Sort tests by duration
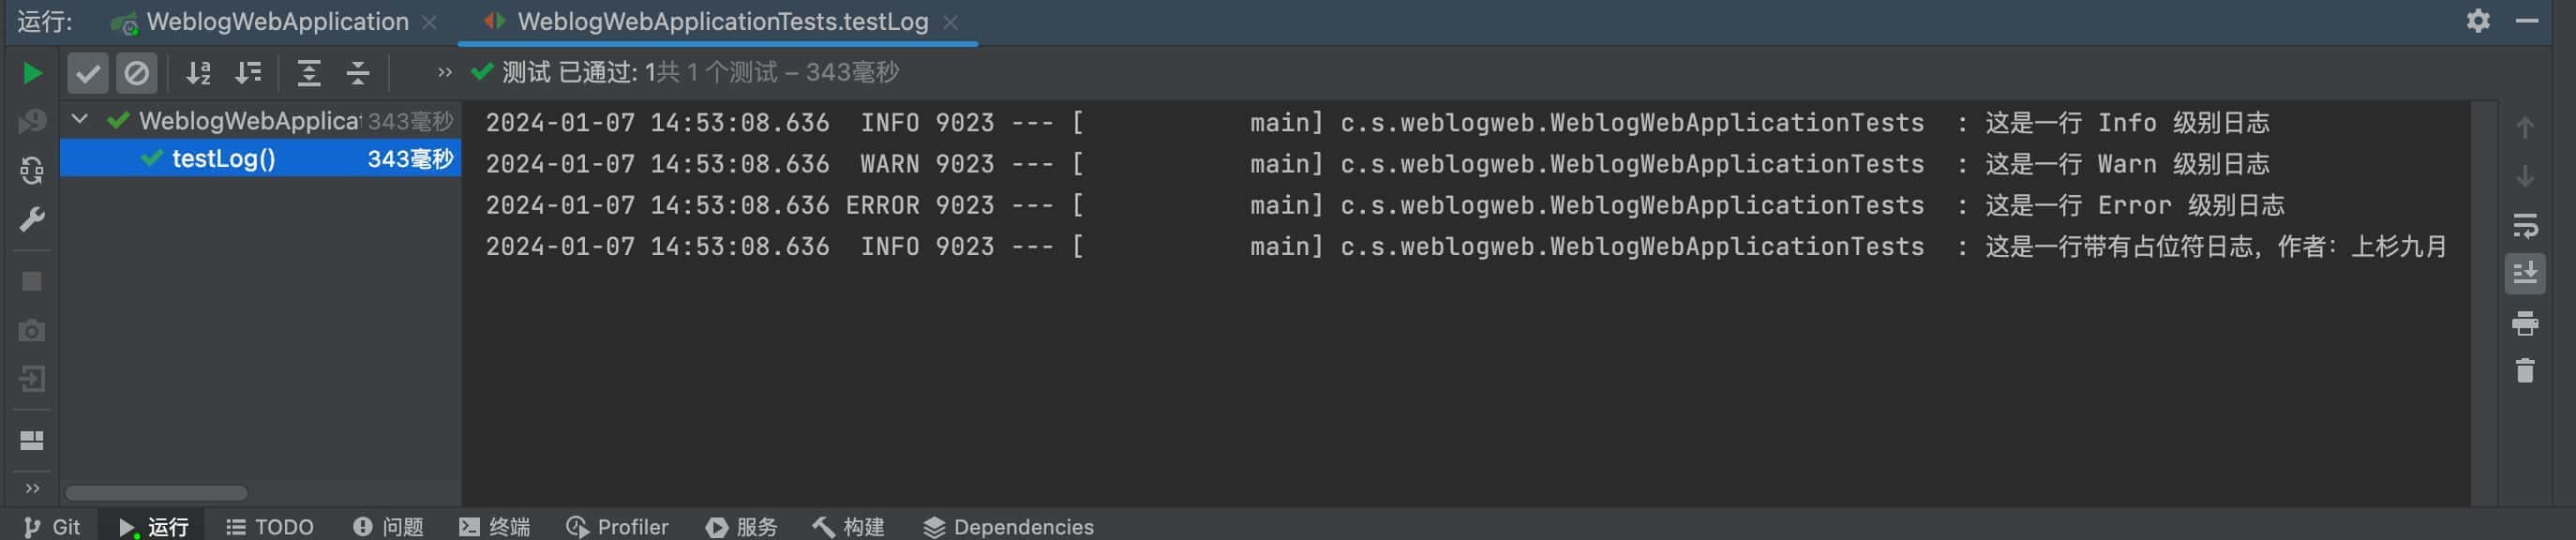Image resolution: width=2576 pixels, height=540 pixels. coord(248,73)
